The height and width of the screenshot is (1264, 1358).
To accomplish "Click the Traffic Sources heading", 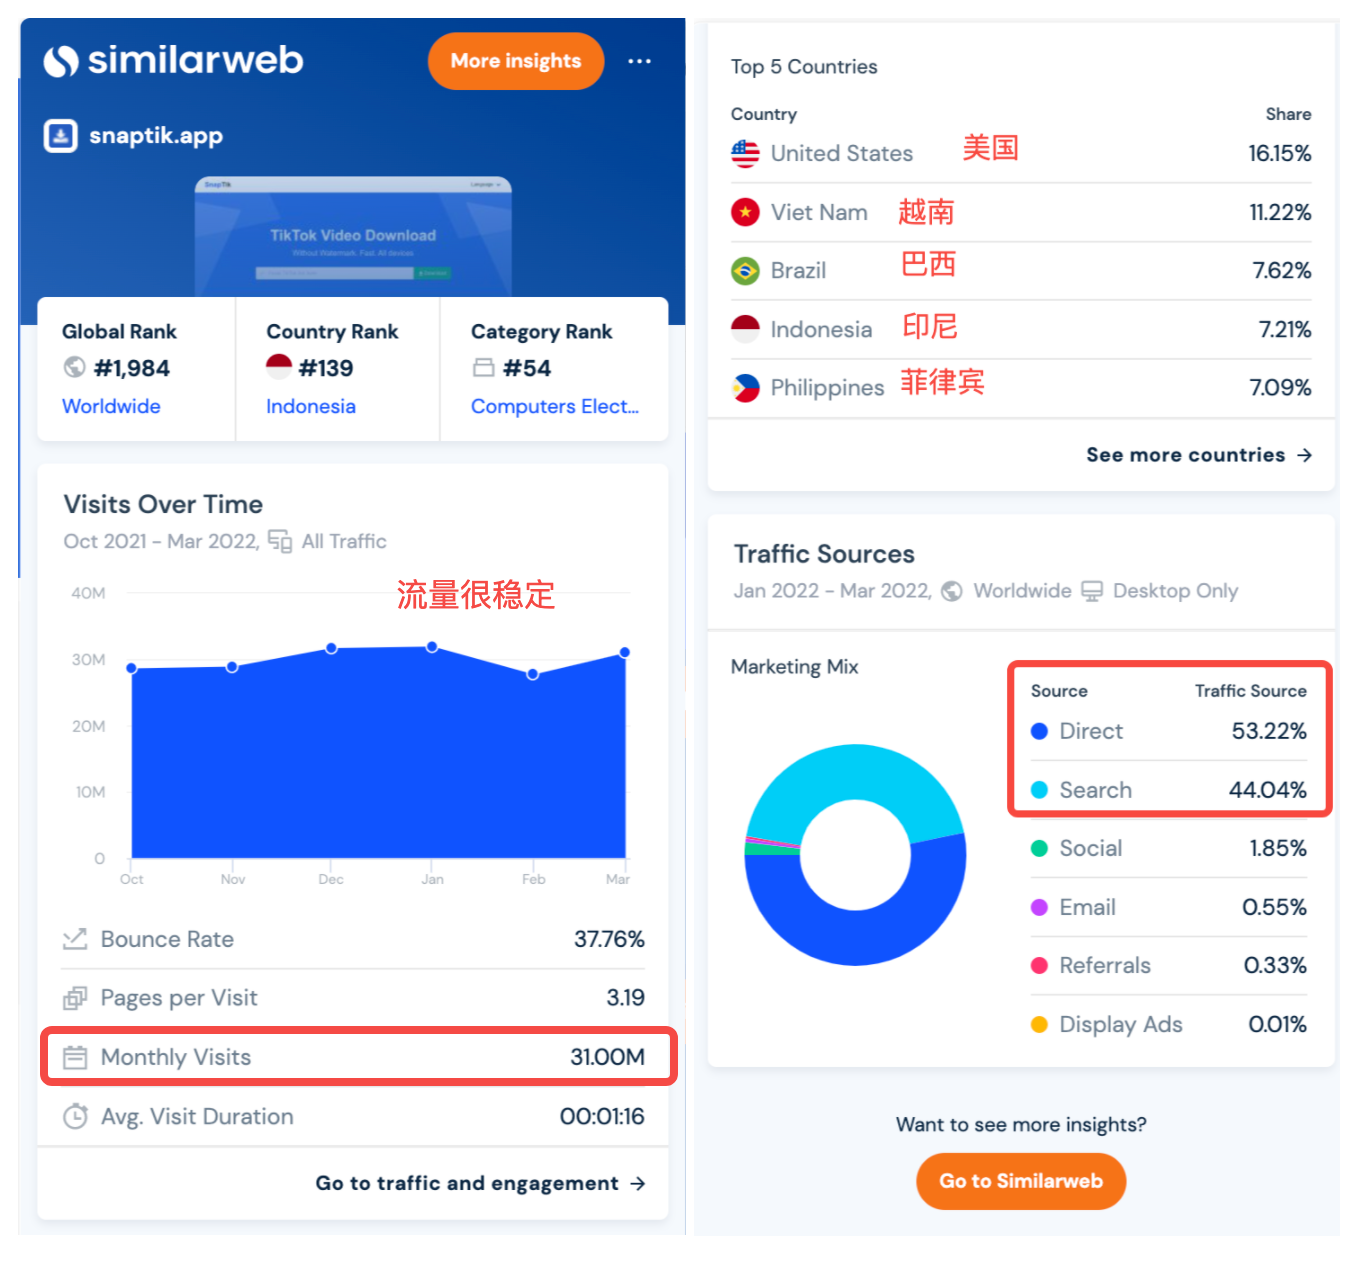I will pos(824,554).
